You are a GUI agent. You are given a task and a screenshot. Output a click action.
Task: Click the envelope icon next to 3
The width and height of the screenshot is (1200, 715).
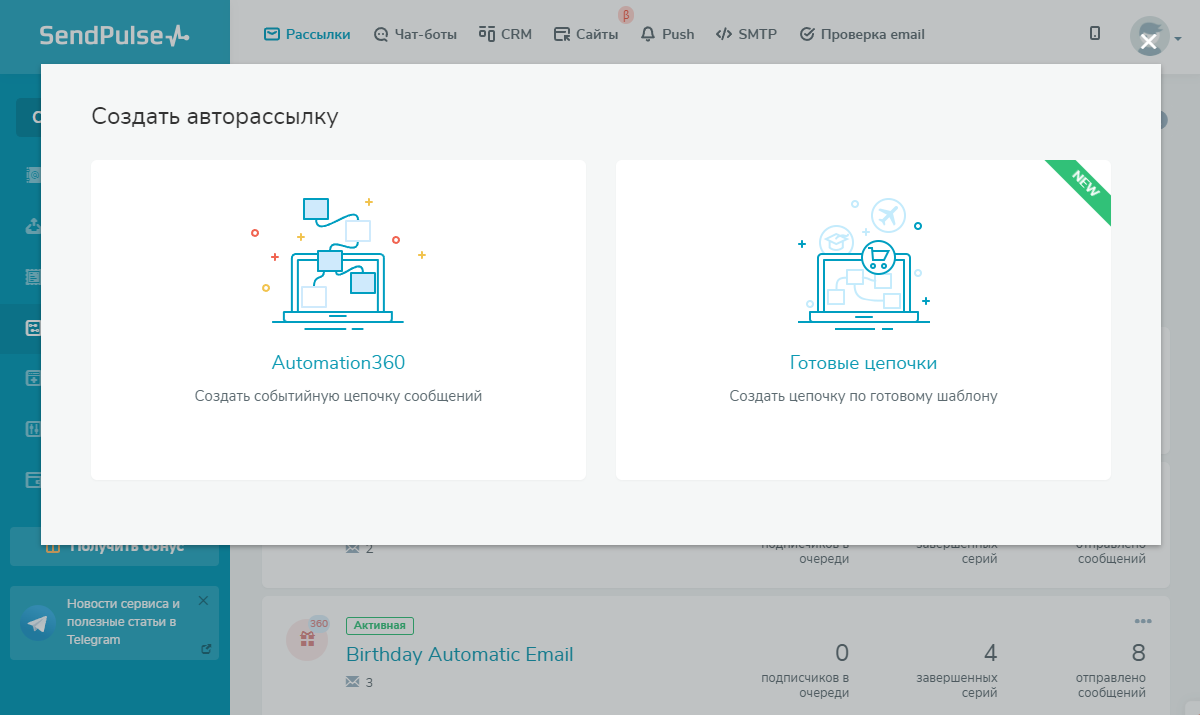(352, 682)
